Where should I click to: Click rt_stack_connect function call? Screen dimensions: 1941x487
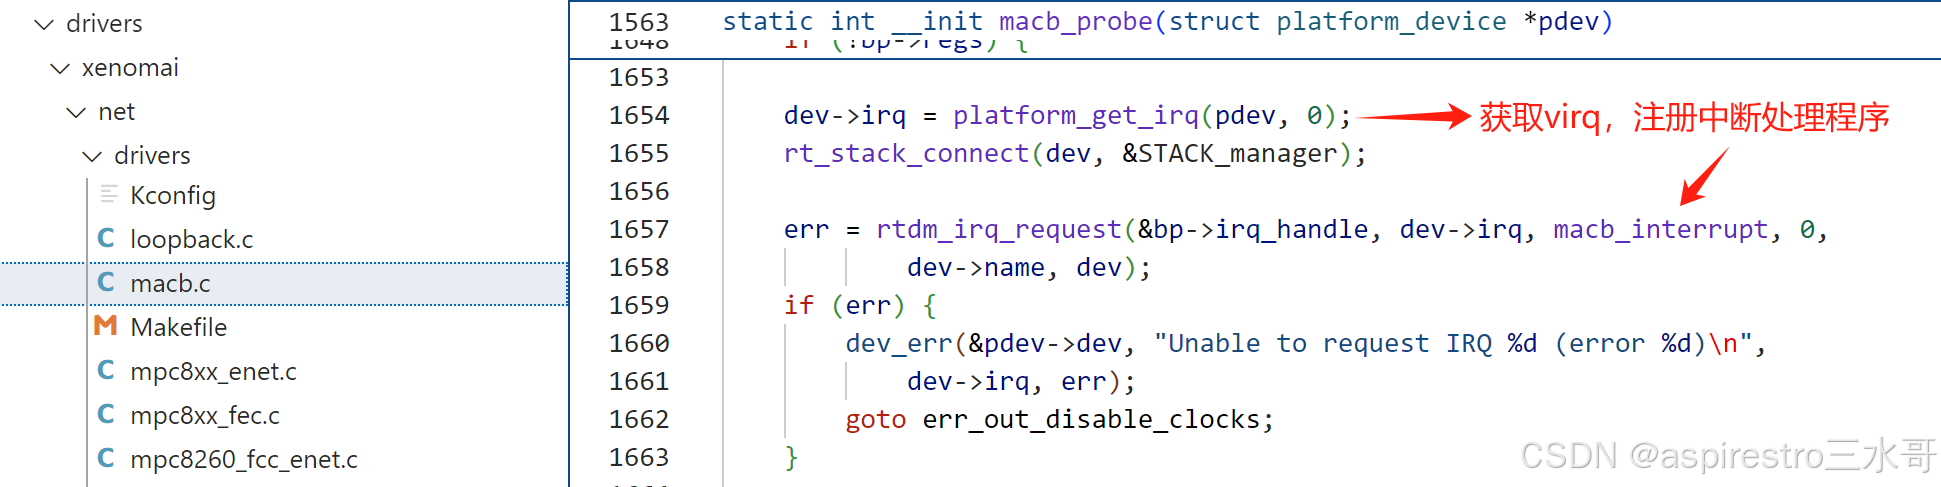pos(906,154)
